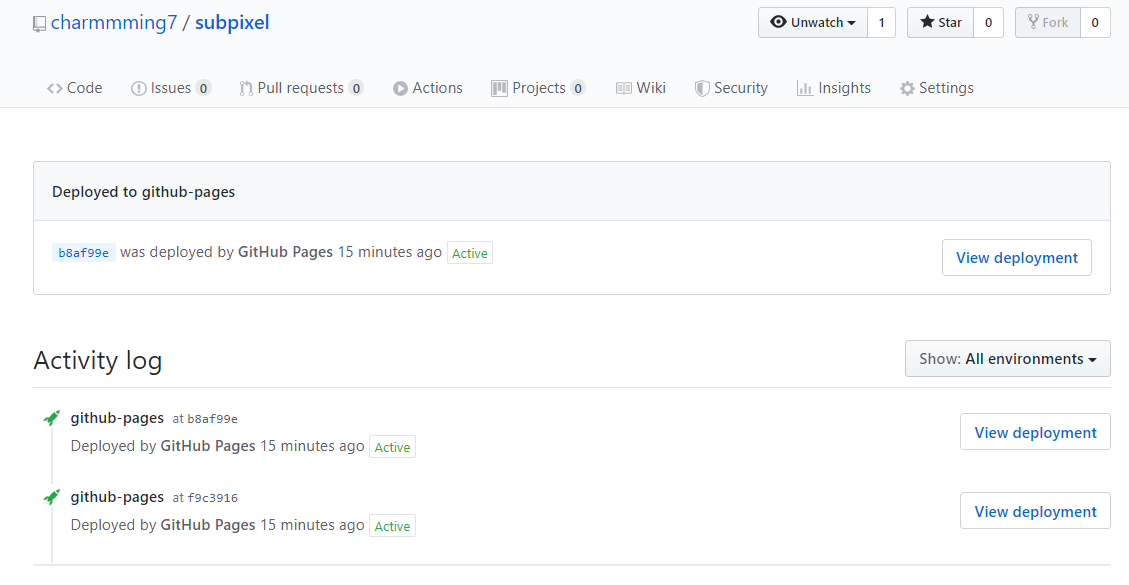Click the Projects board icon
1129x585 pixels.
[x=499, y=88]
